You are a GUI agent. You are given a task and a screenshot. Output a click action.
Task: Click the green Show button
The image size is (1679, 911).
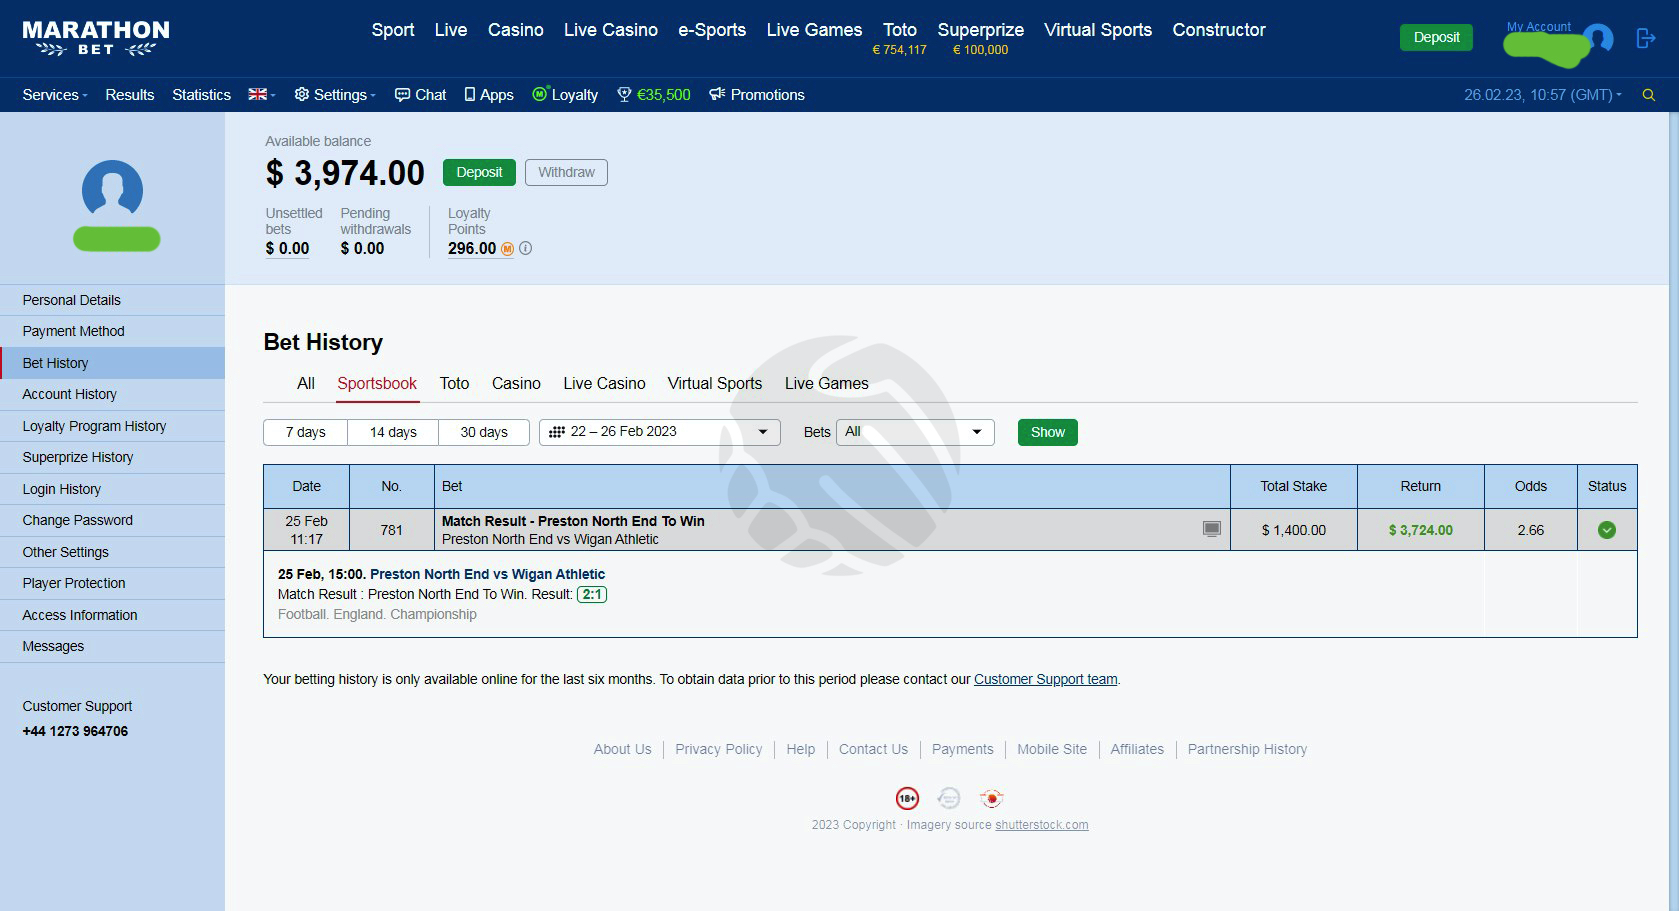1048,432
